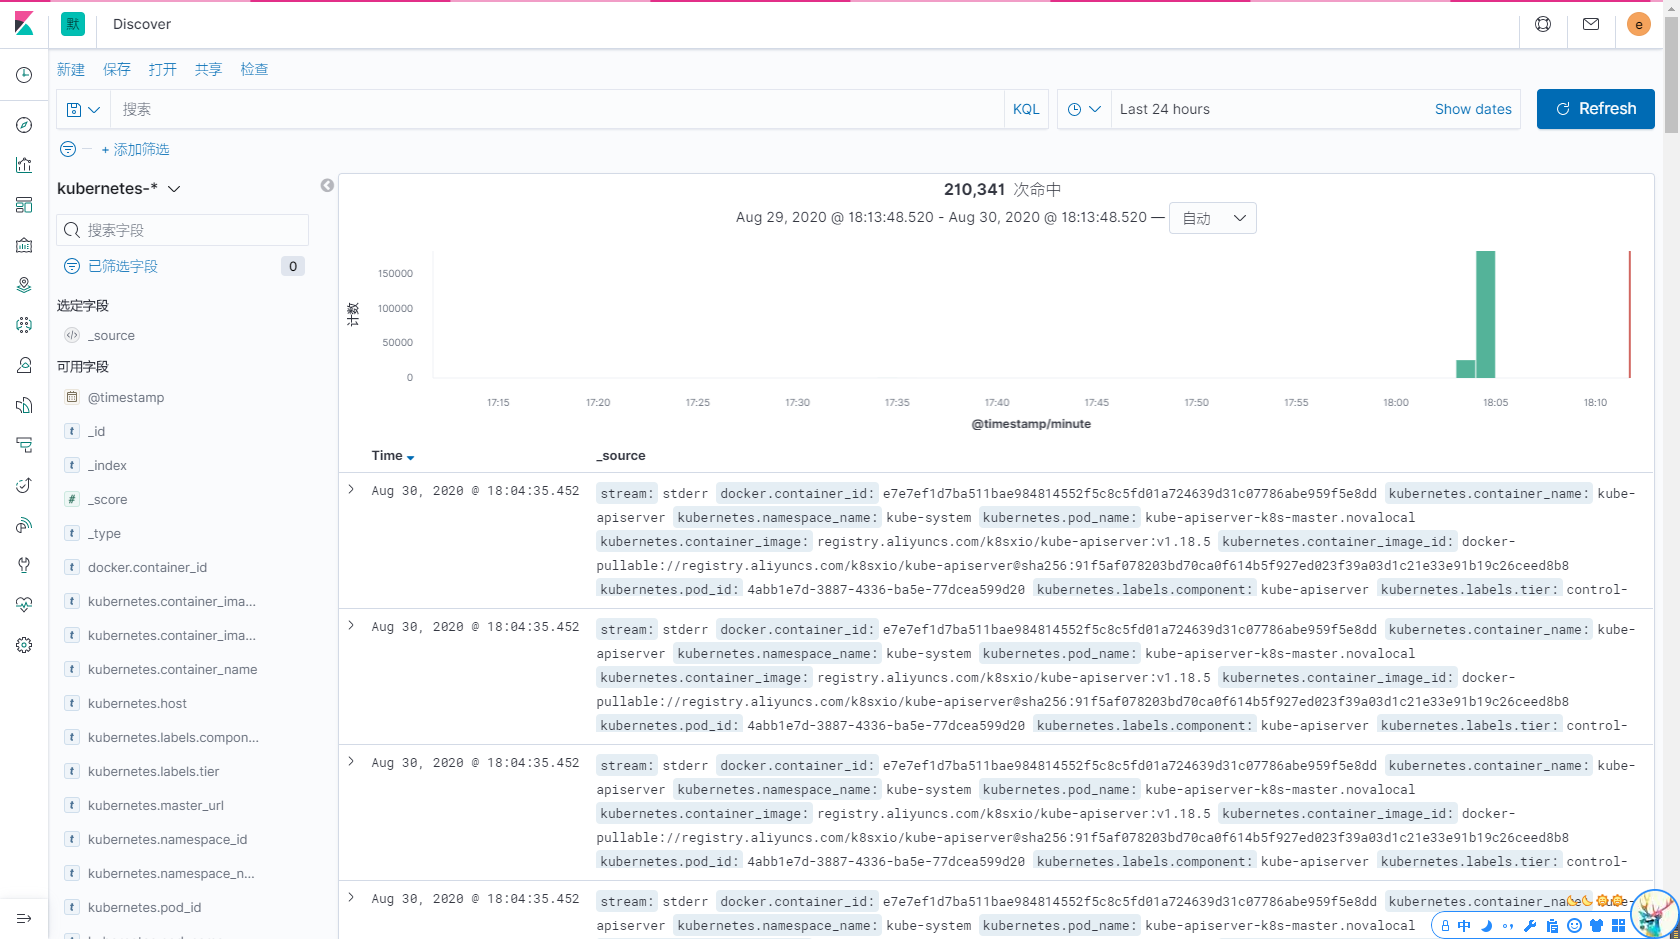This screenshot has height=939, width=1680.
Task: Open the newsfeed mail icon in header
Action: coord(1591,24)
